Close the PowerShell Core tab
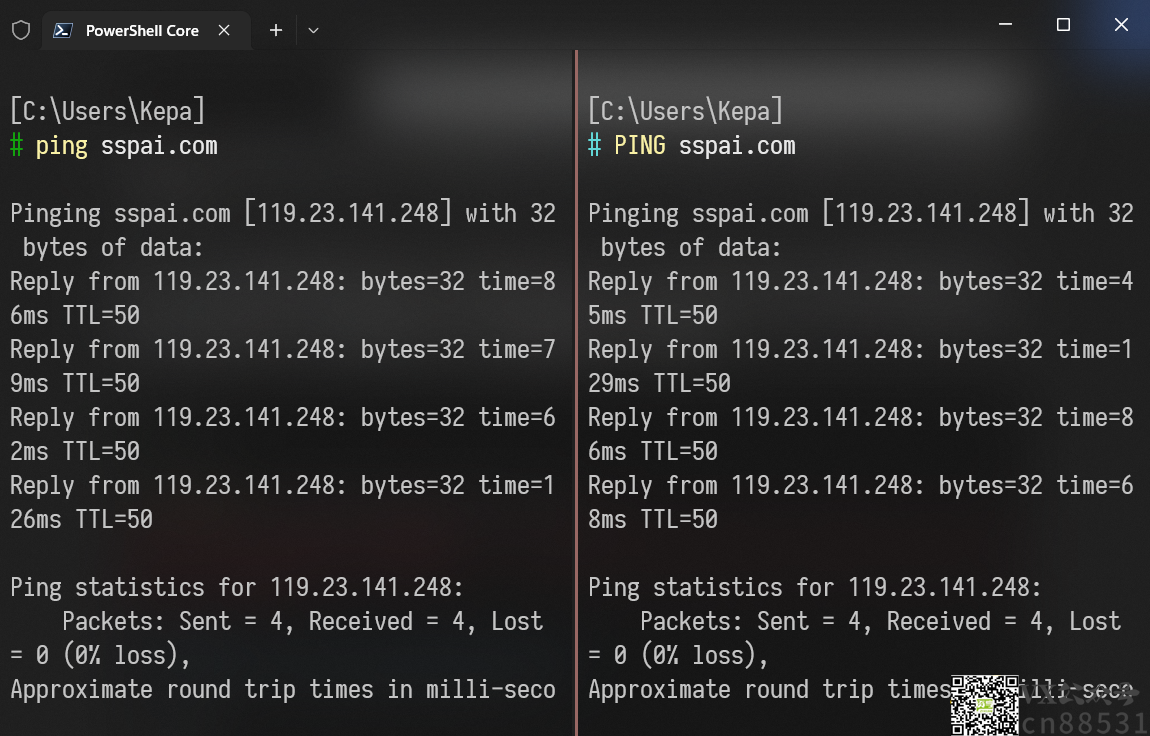 224,30
